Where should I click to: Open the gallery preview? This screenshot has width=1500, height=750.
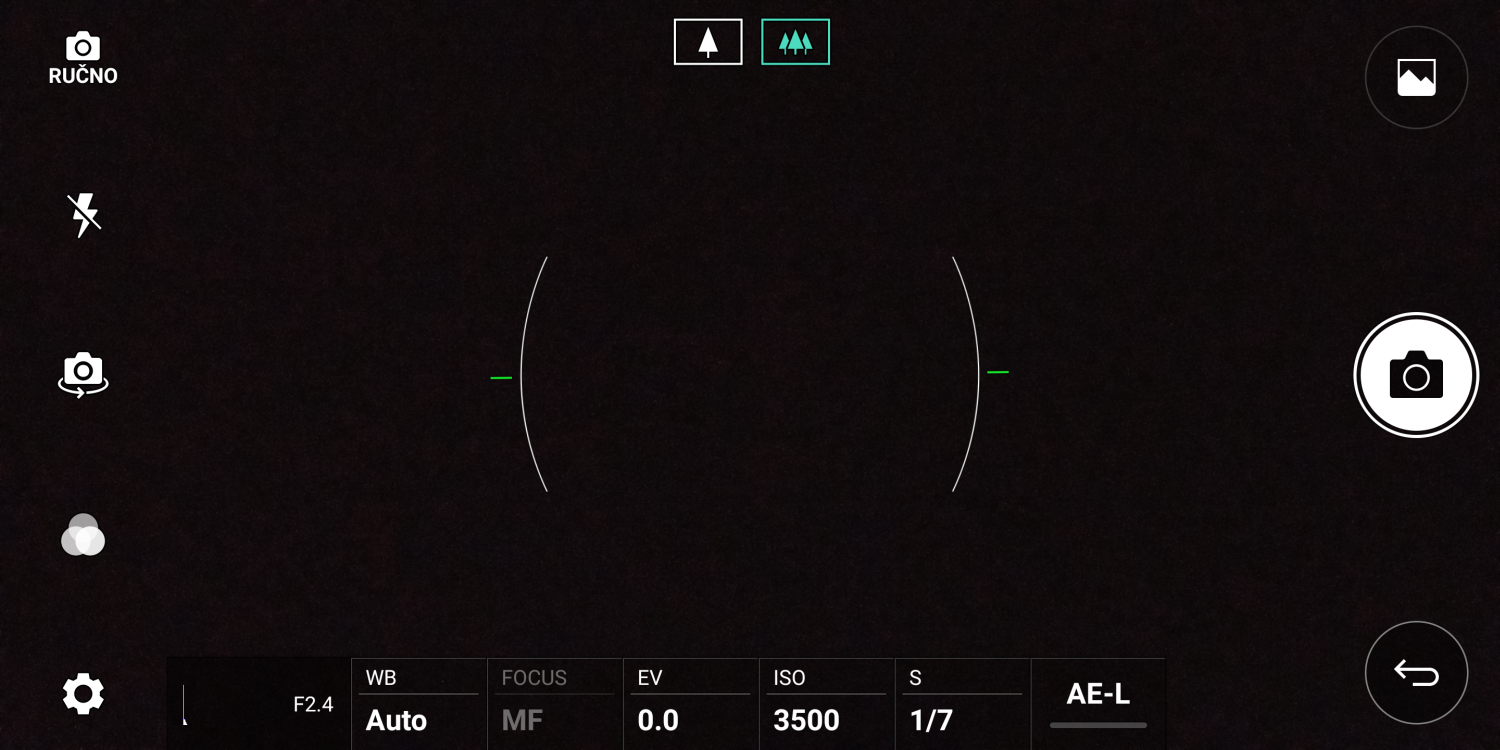tap(1416, 77)
